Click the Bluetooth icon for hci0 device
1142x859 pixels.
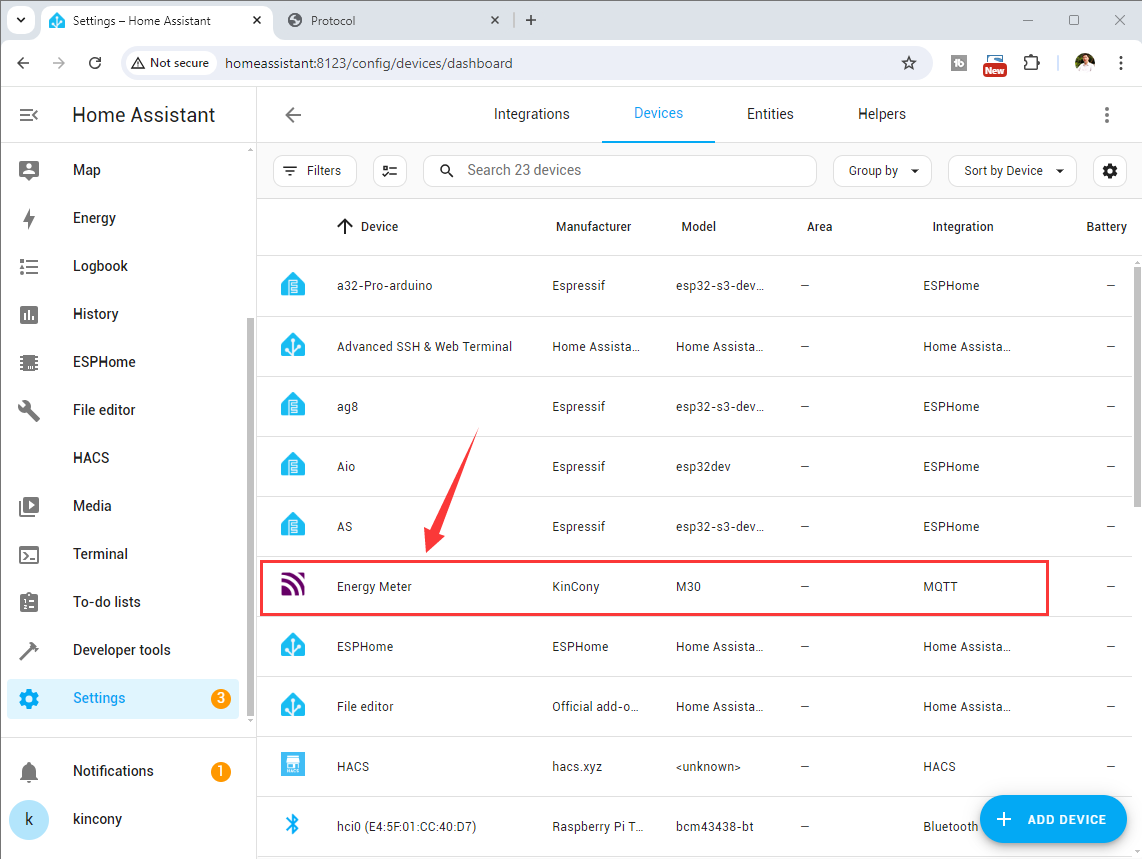coord(293,824)
